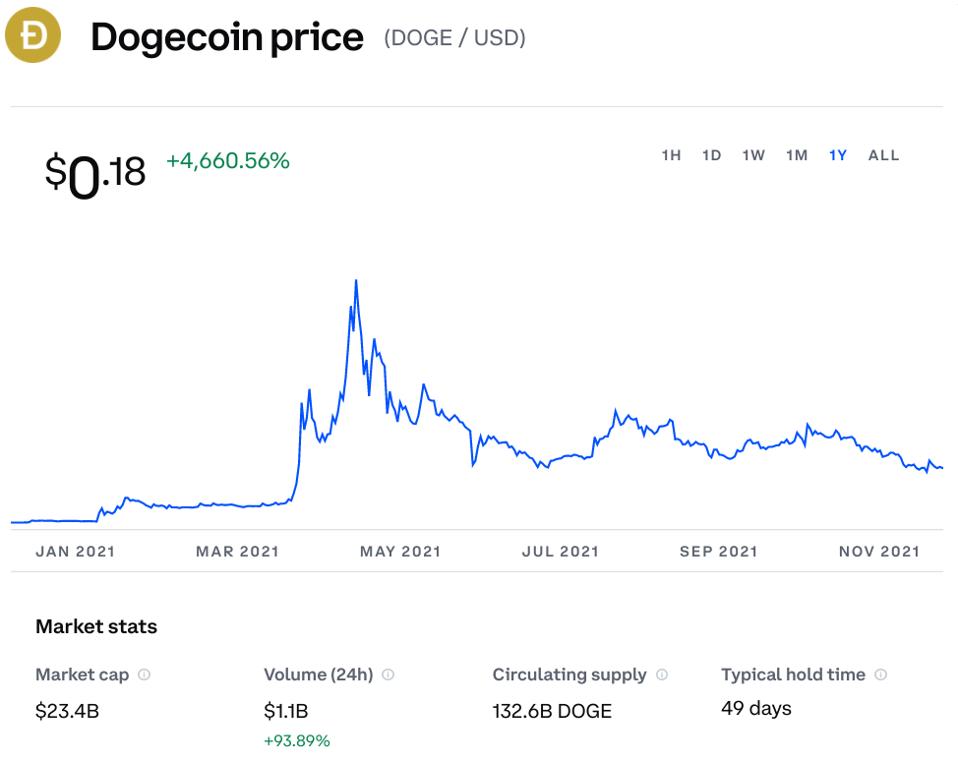958x763 pixels.
Task: Open the Market cap info icon
Action: (x=144, y=674)
